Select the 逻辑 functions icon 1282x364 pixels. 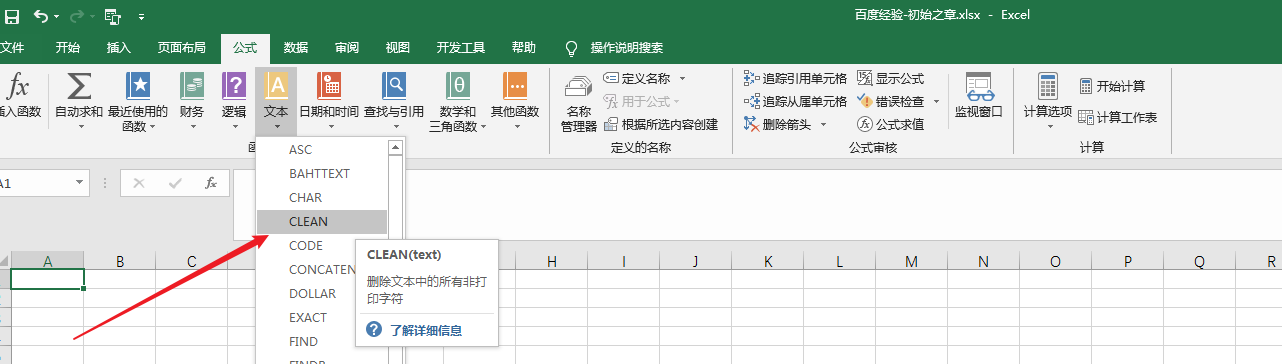click(233, 86)
